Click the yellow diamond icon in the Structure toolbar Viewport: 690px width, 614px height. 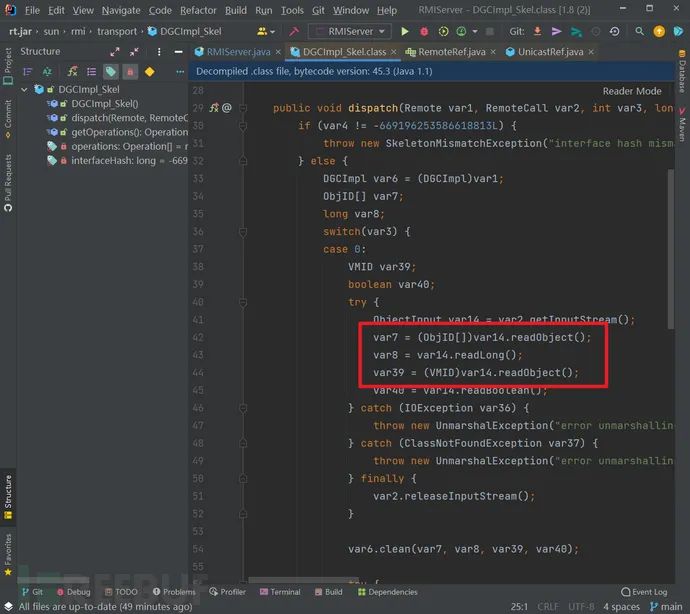(x=150, y=71)
